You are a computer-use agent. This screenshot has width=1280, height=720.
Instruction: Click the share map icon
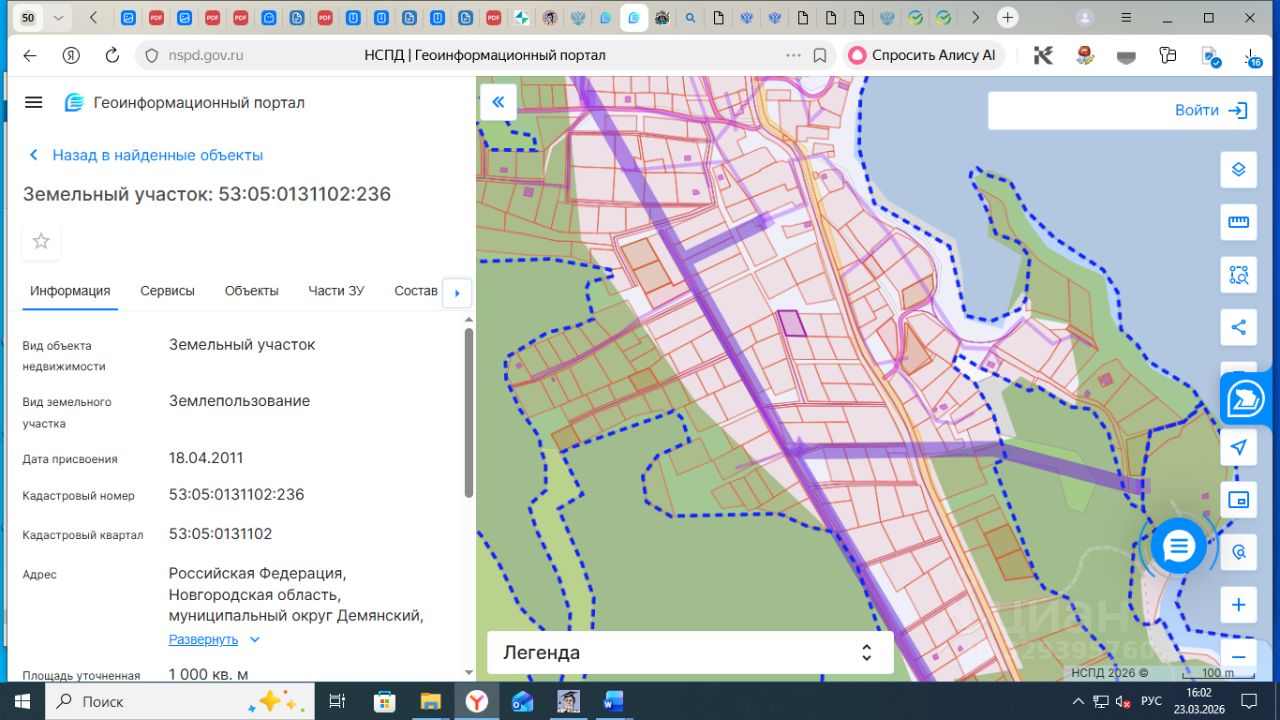click(1238, 327)
